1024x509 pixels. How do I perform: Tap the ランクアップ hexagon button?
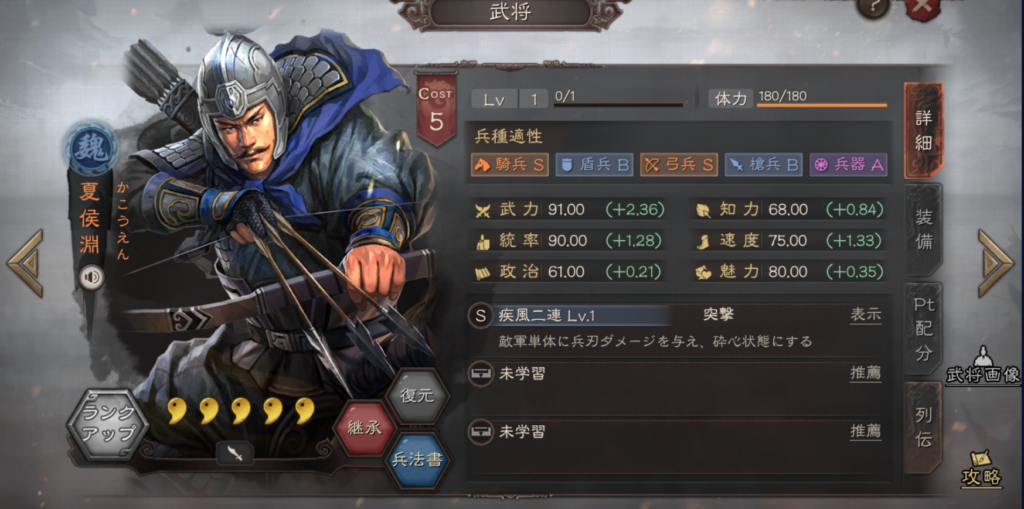click(x=108, y=423)
